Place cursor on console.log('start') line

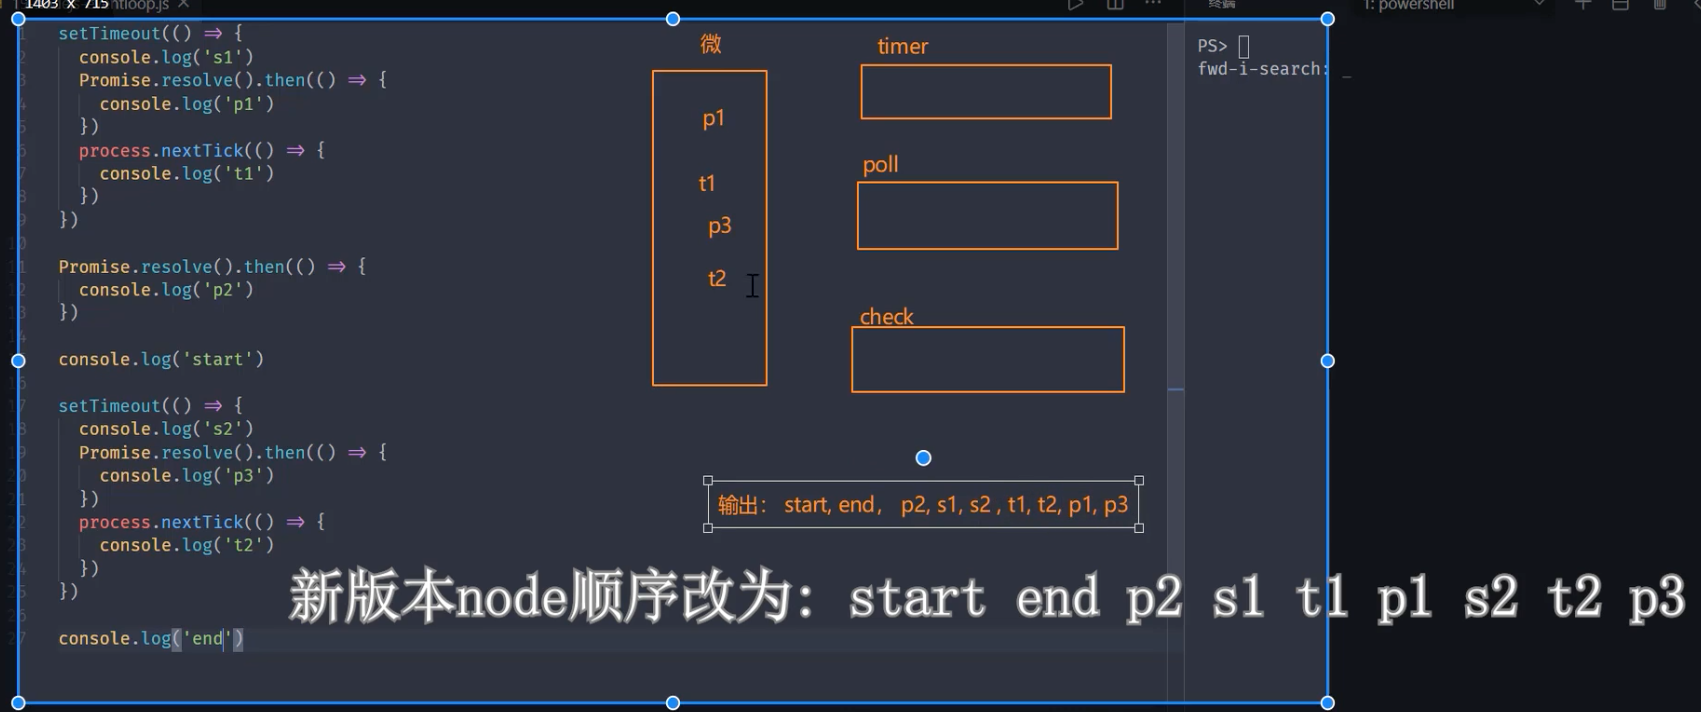click(x=161, y=359)
